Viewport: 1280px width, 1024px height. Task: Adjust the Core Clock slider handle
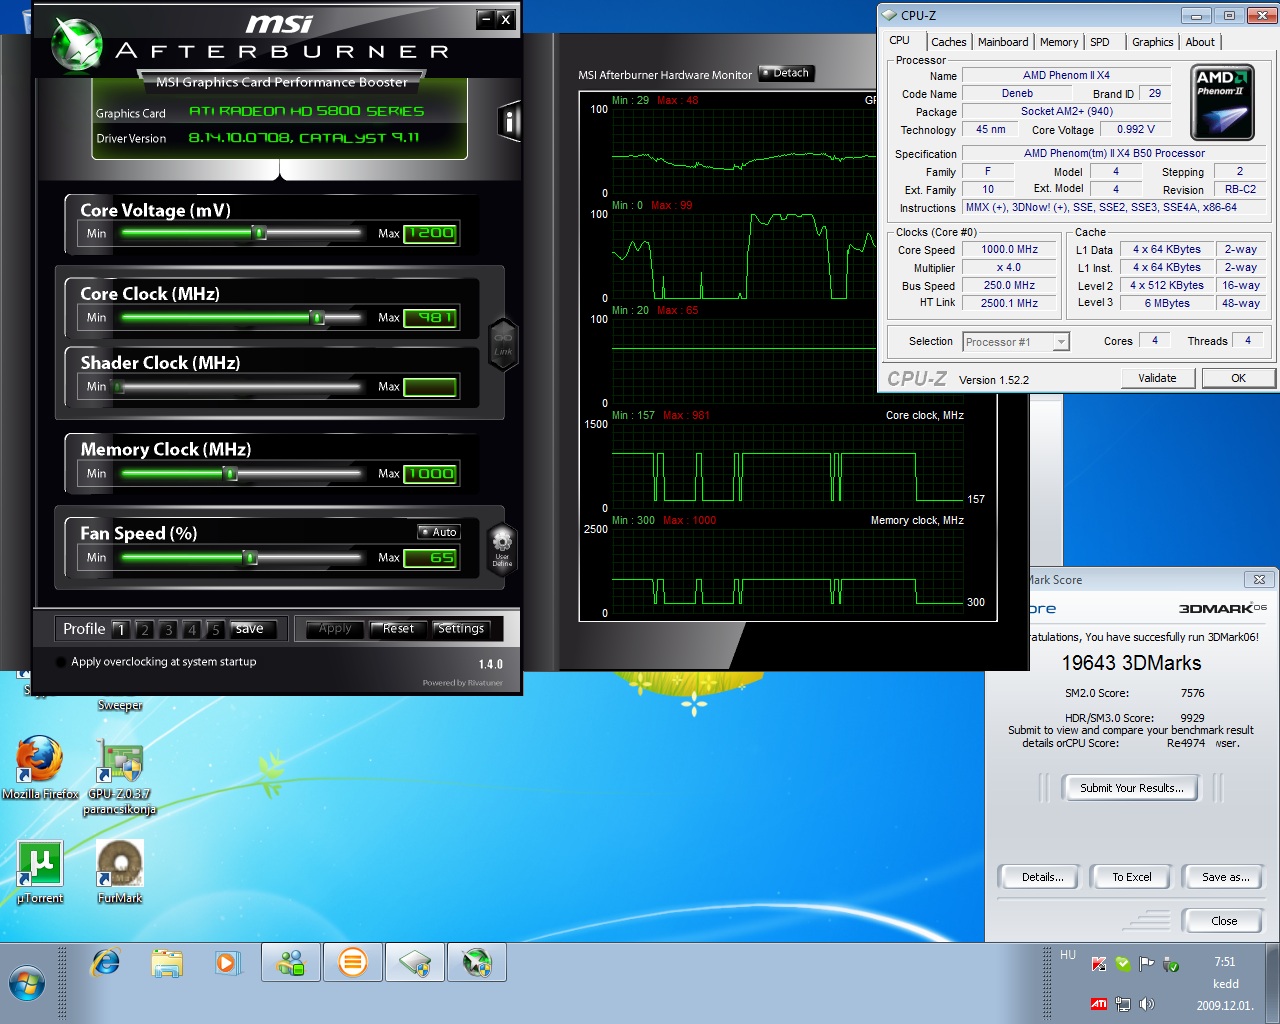coord(318,317)
